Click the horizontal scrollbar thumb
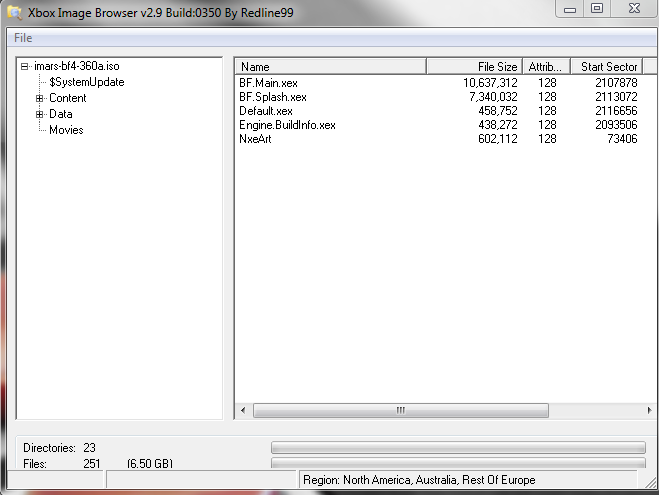The width and height of the screenshot is (659, 495). [401, 410]
